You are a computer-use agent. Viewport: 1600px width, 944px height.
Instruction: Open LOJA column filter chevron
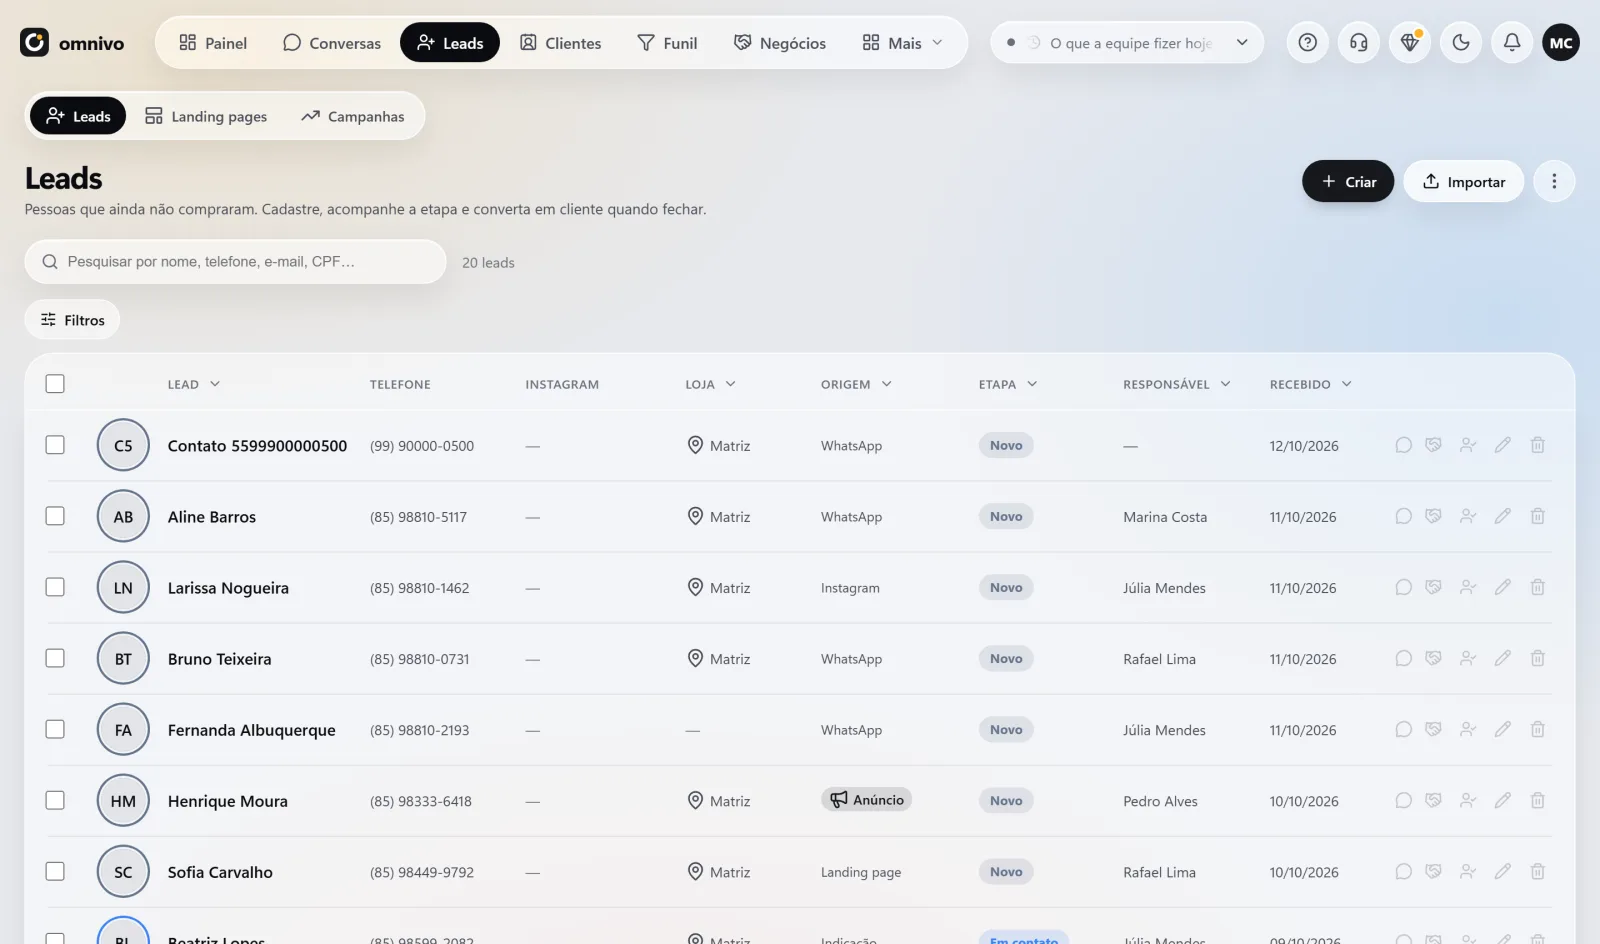[x=730, y=384]
